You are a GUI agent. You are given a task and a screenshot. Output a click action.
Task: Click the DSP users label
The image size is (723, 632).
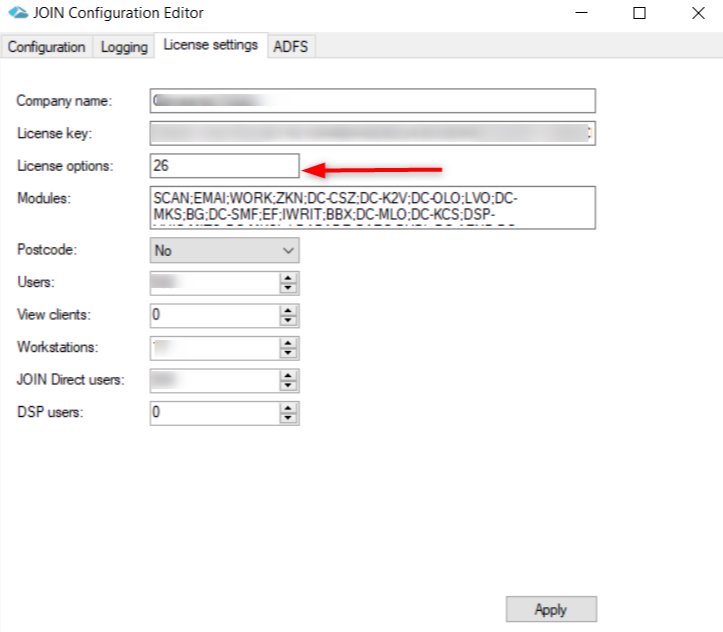point(50,412)
